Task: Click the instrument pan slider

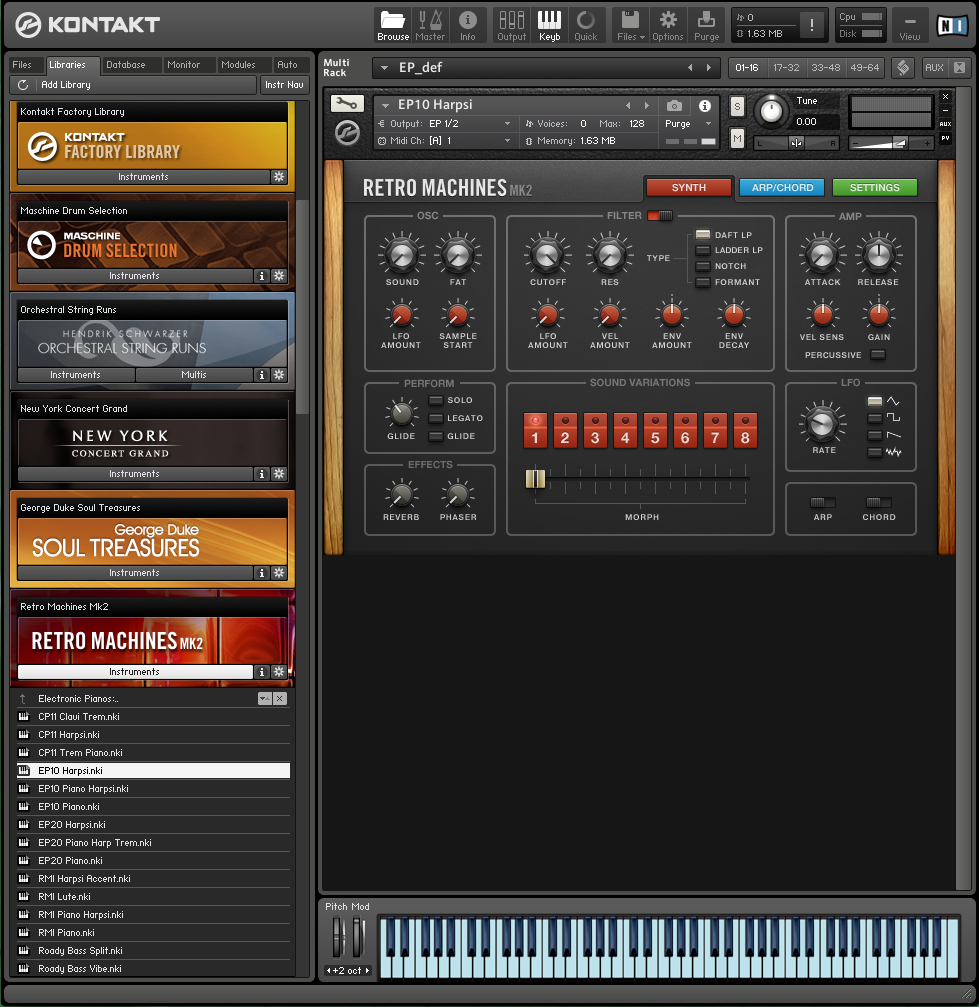Action: [x=796, y=144]
